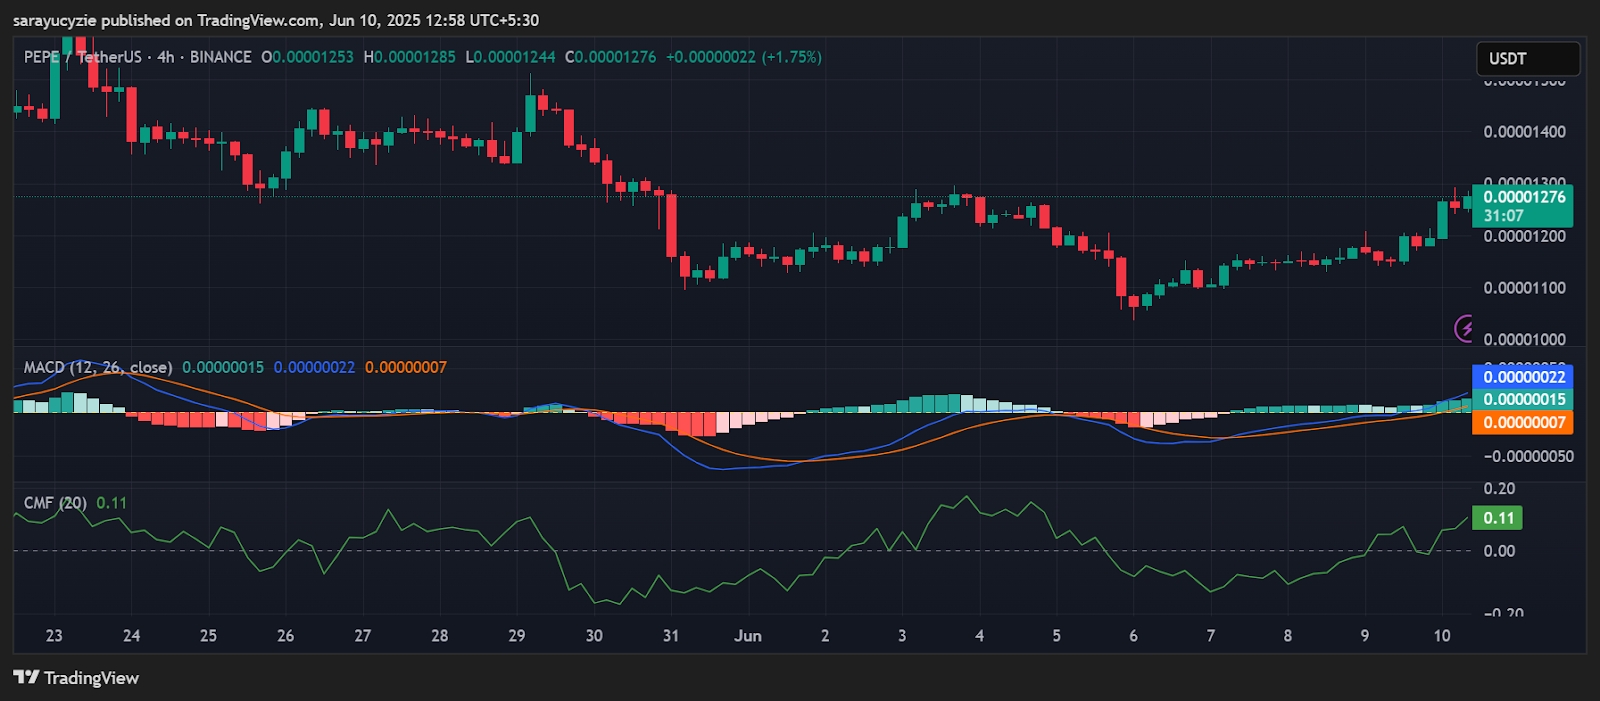This screenshot has height=701, width=1600.
Task: Click the green current price label 0.00001276
Action: point(1523,197)
